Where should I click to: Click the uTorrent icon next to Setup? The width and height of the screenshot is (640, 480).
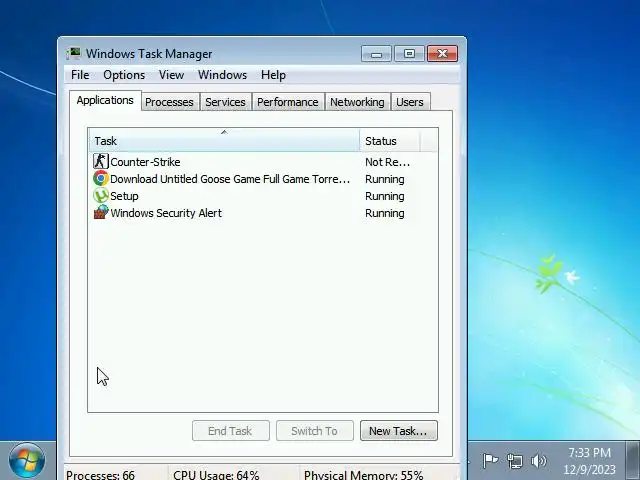click(x=100, y=196)
